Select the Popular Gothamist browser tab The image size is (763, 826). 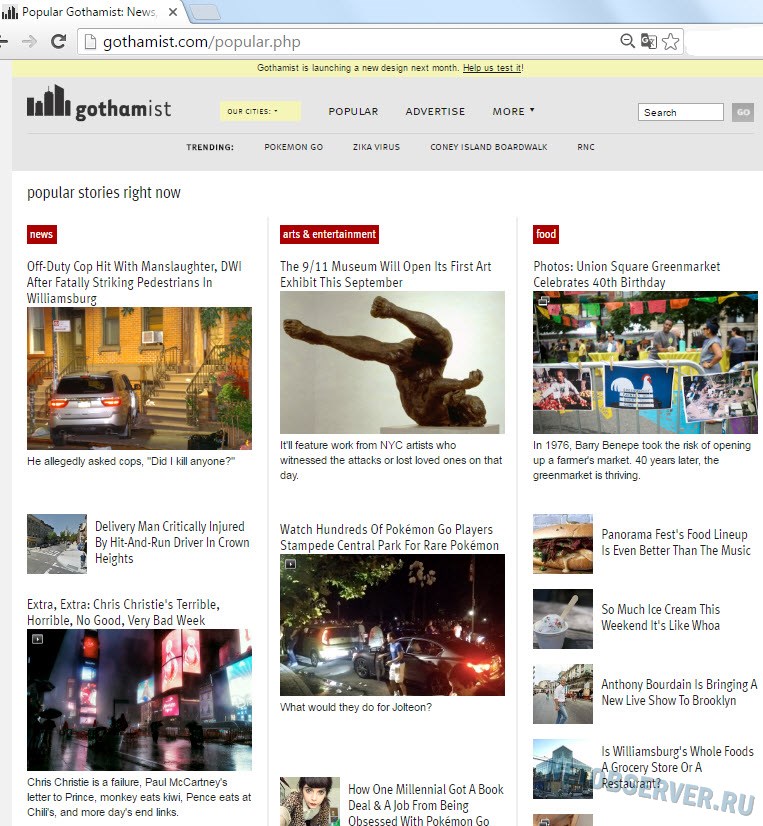click(90, 12)
